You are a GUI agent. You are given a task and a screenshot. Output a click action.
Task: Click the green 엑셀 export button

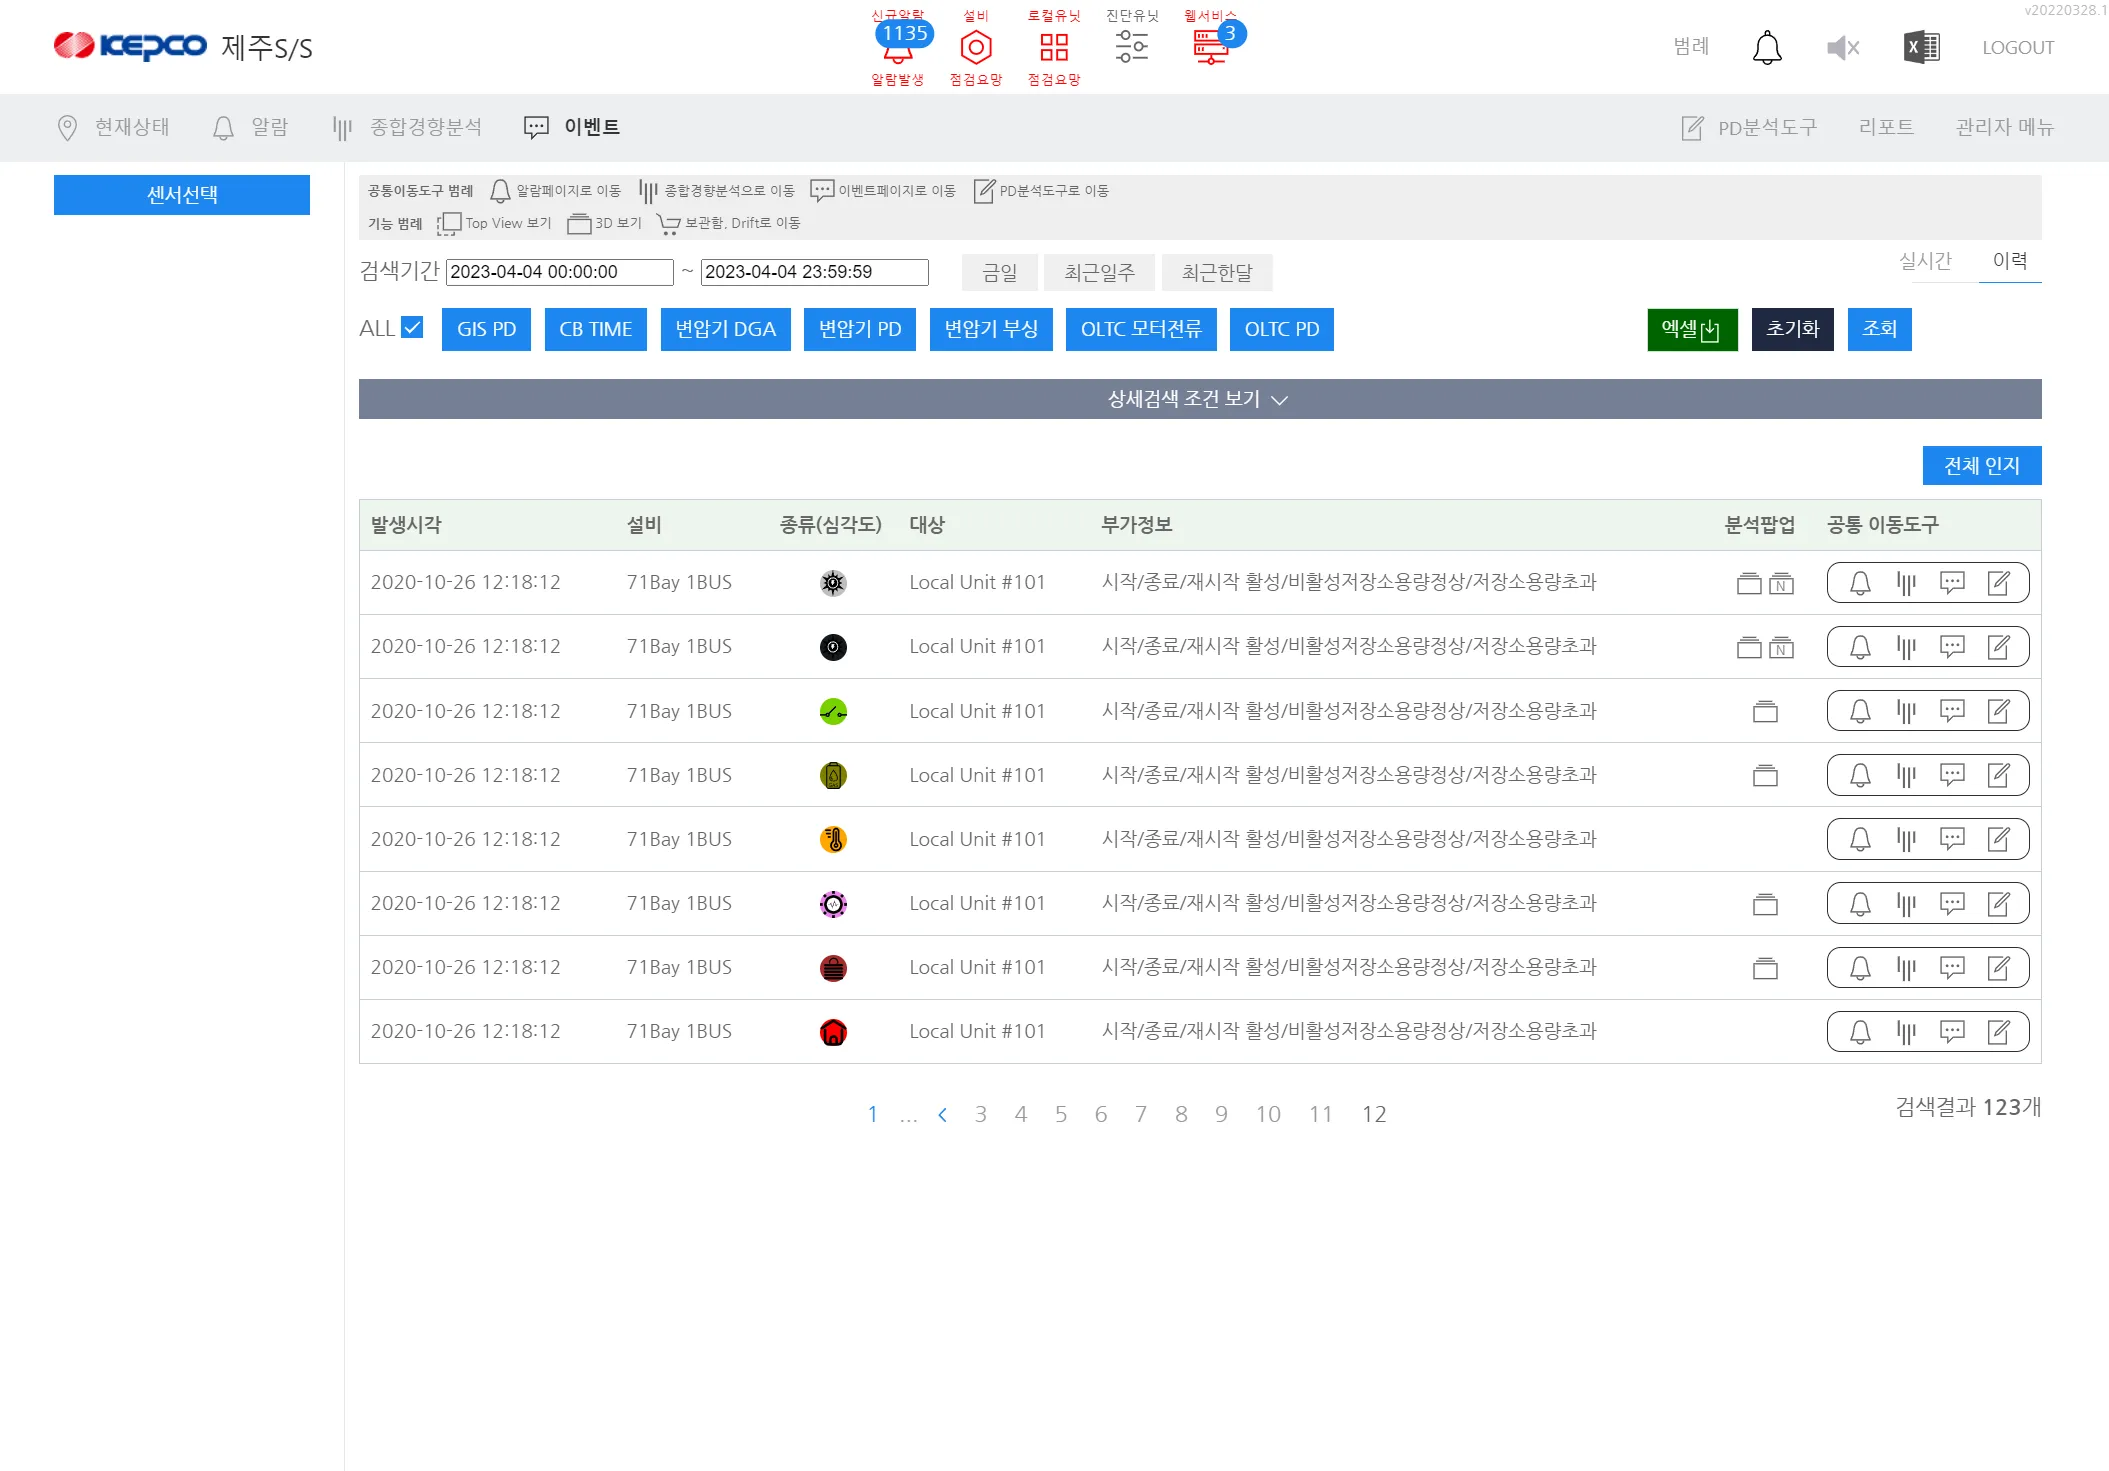(1692, 329)
